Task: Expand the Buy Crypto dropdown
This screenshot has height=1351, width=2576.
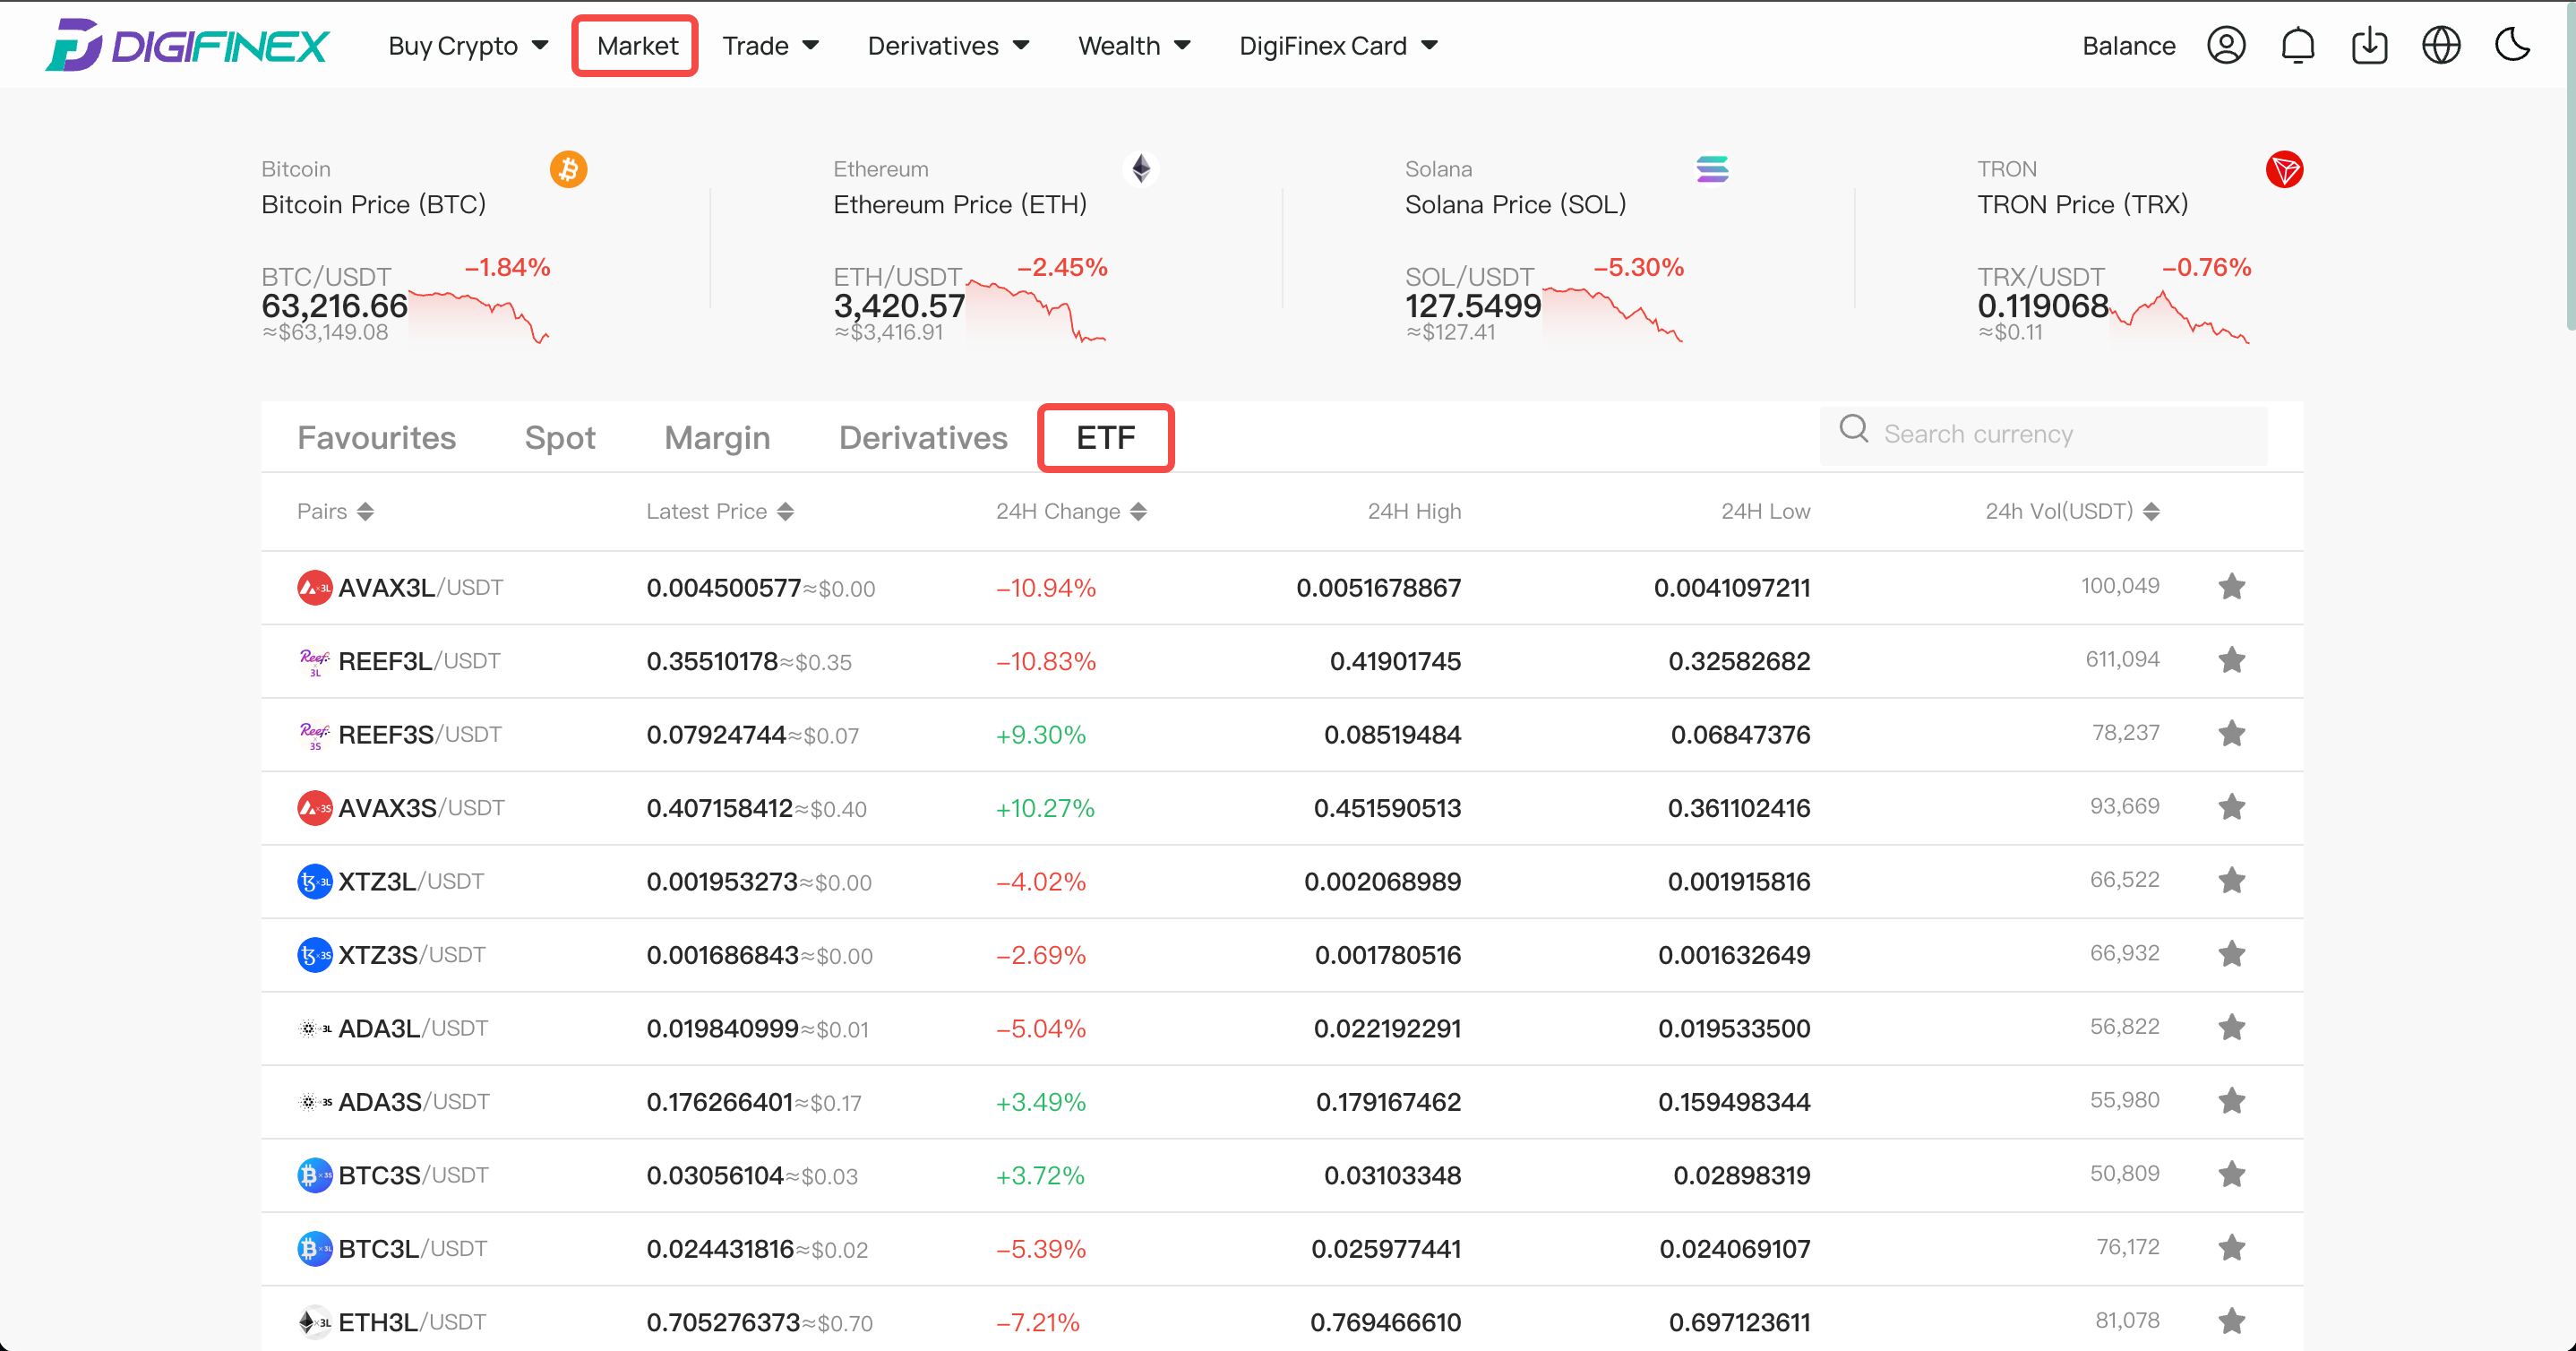Action: point(468,46)
